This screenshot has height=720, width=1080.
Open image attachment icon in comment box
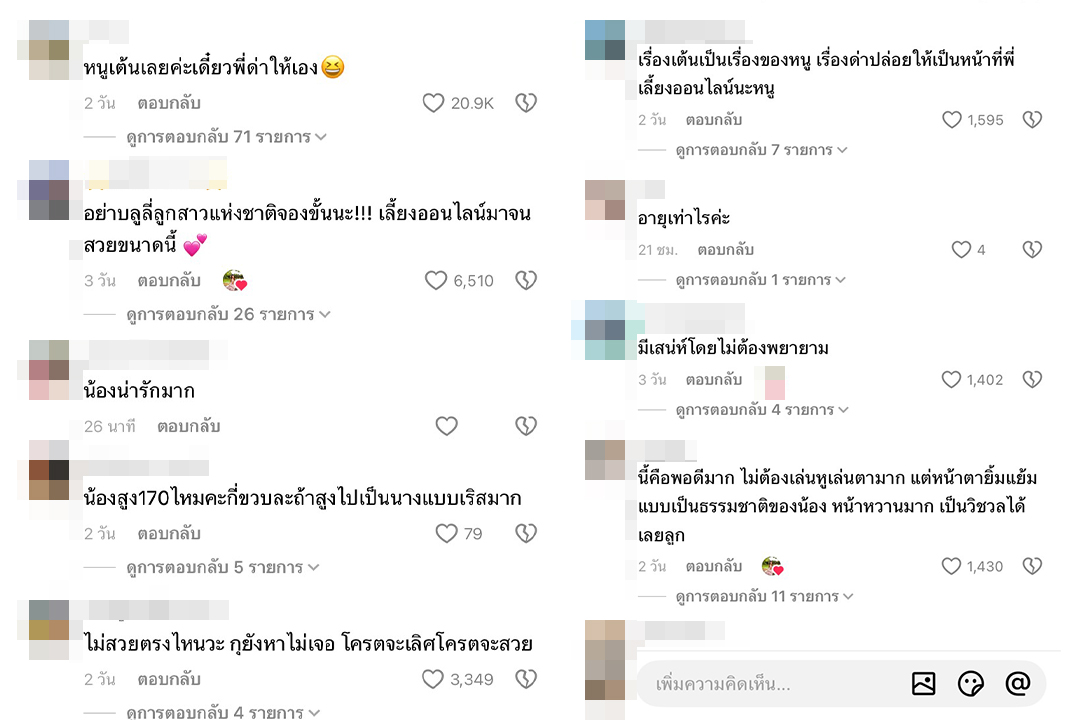pyautogui.click(x=923, y=683)
